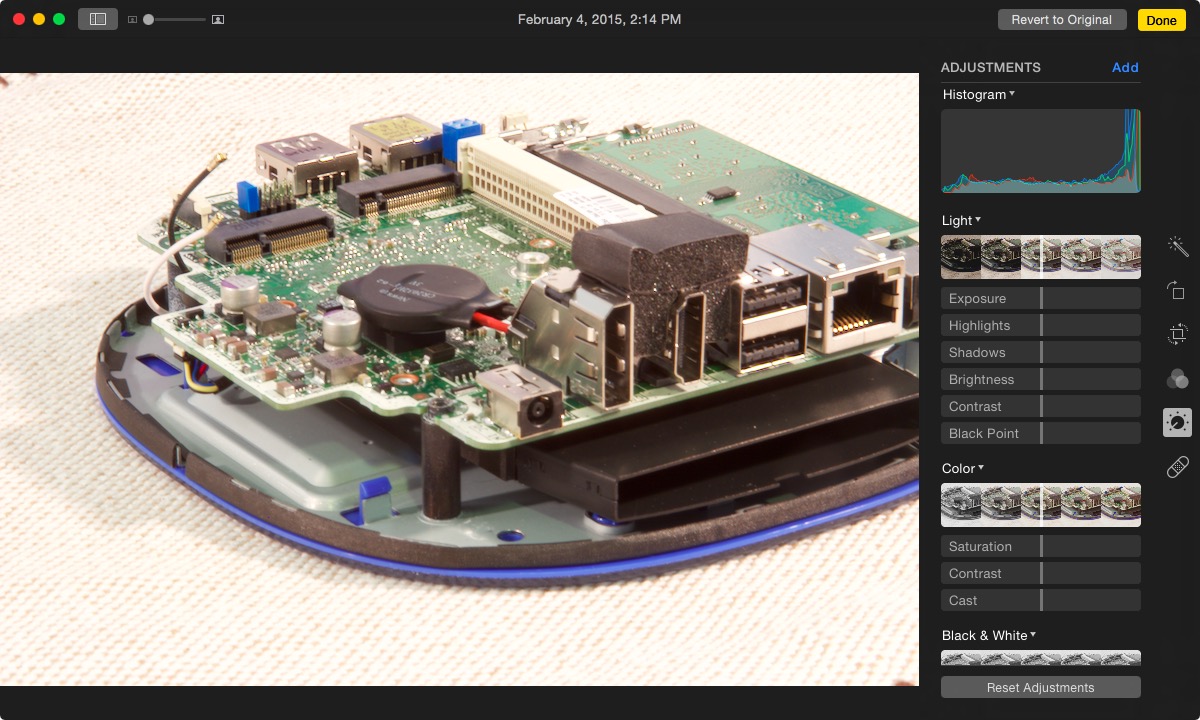Open the Crop tool
This screenshot has width=1200, height=720.
1177,333
